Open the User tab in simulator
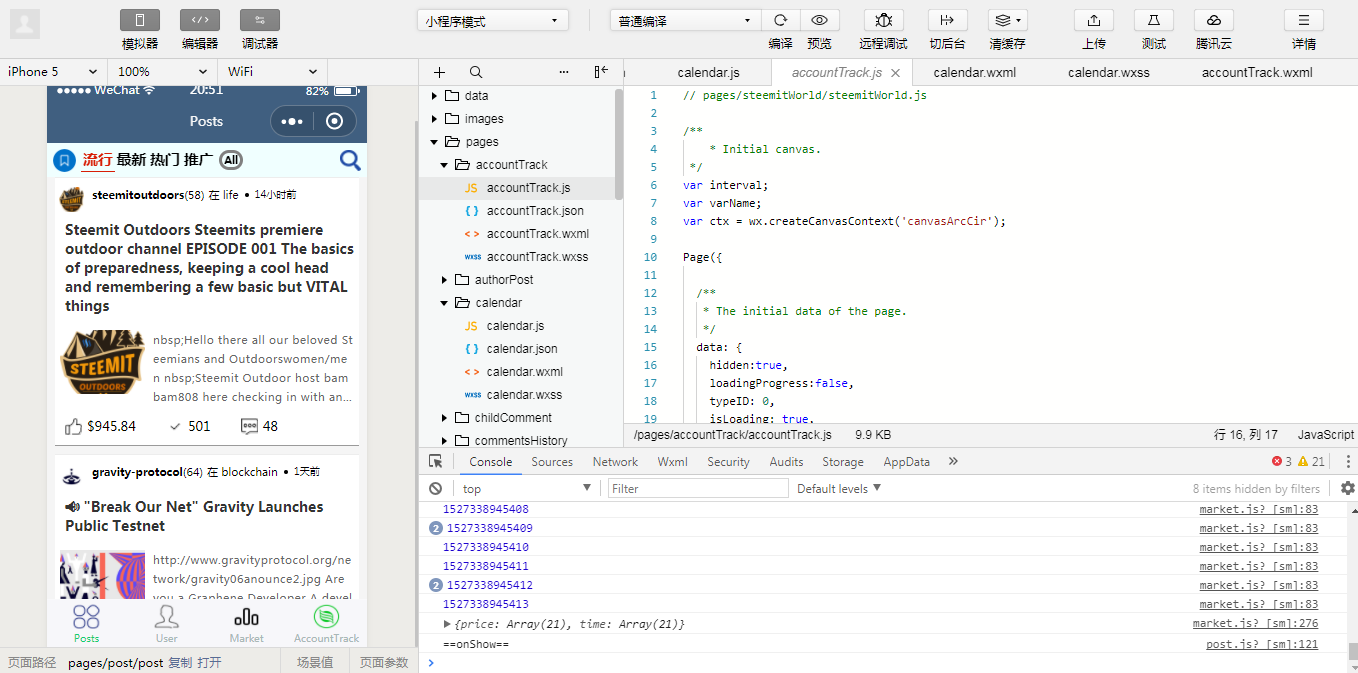The height and width of the screenshot is (673, 1358). click(x=167, y=624)
